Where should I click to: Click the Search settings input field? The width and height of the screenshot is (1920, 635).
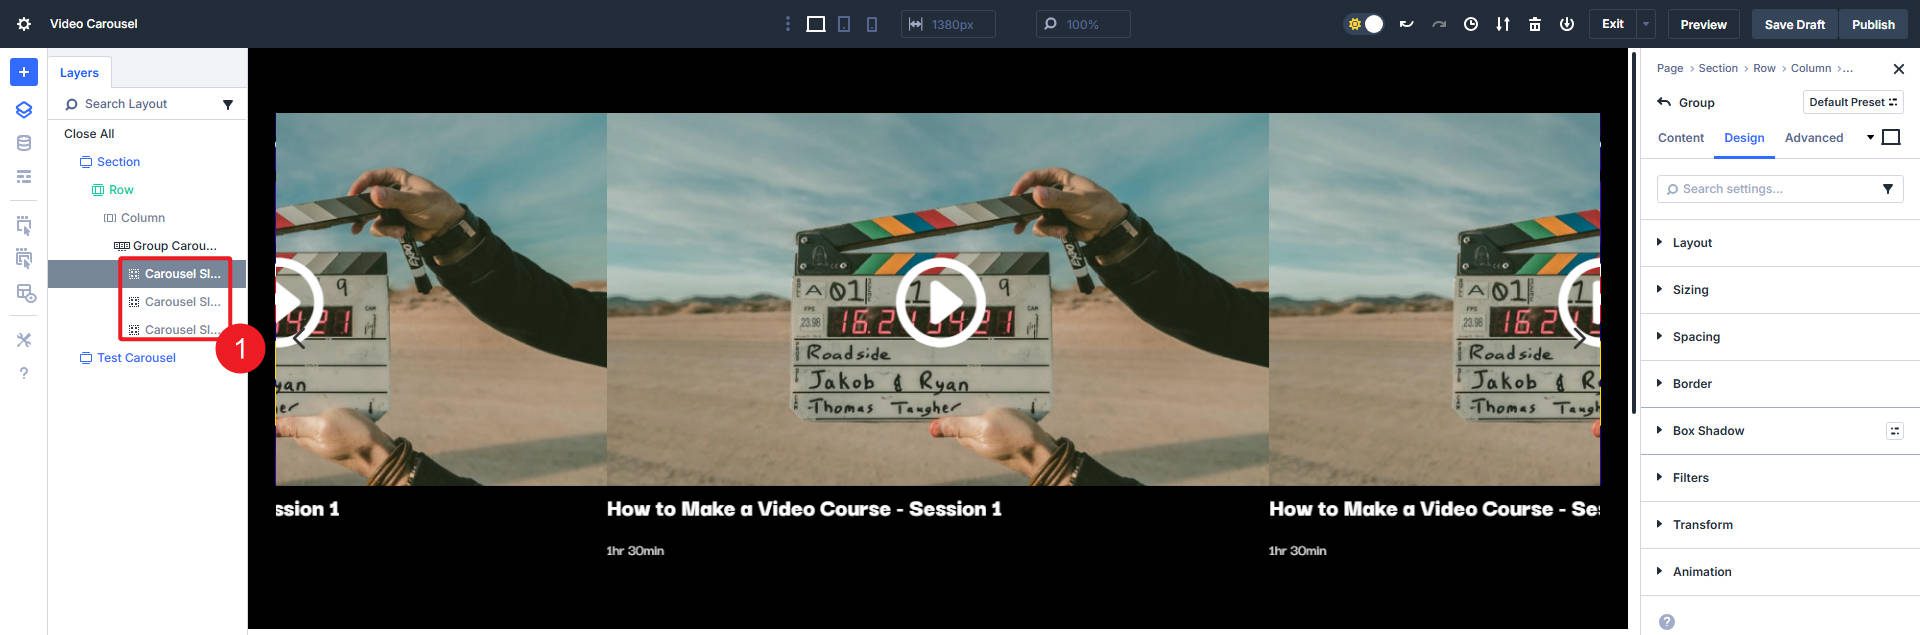coord(1770,189)
